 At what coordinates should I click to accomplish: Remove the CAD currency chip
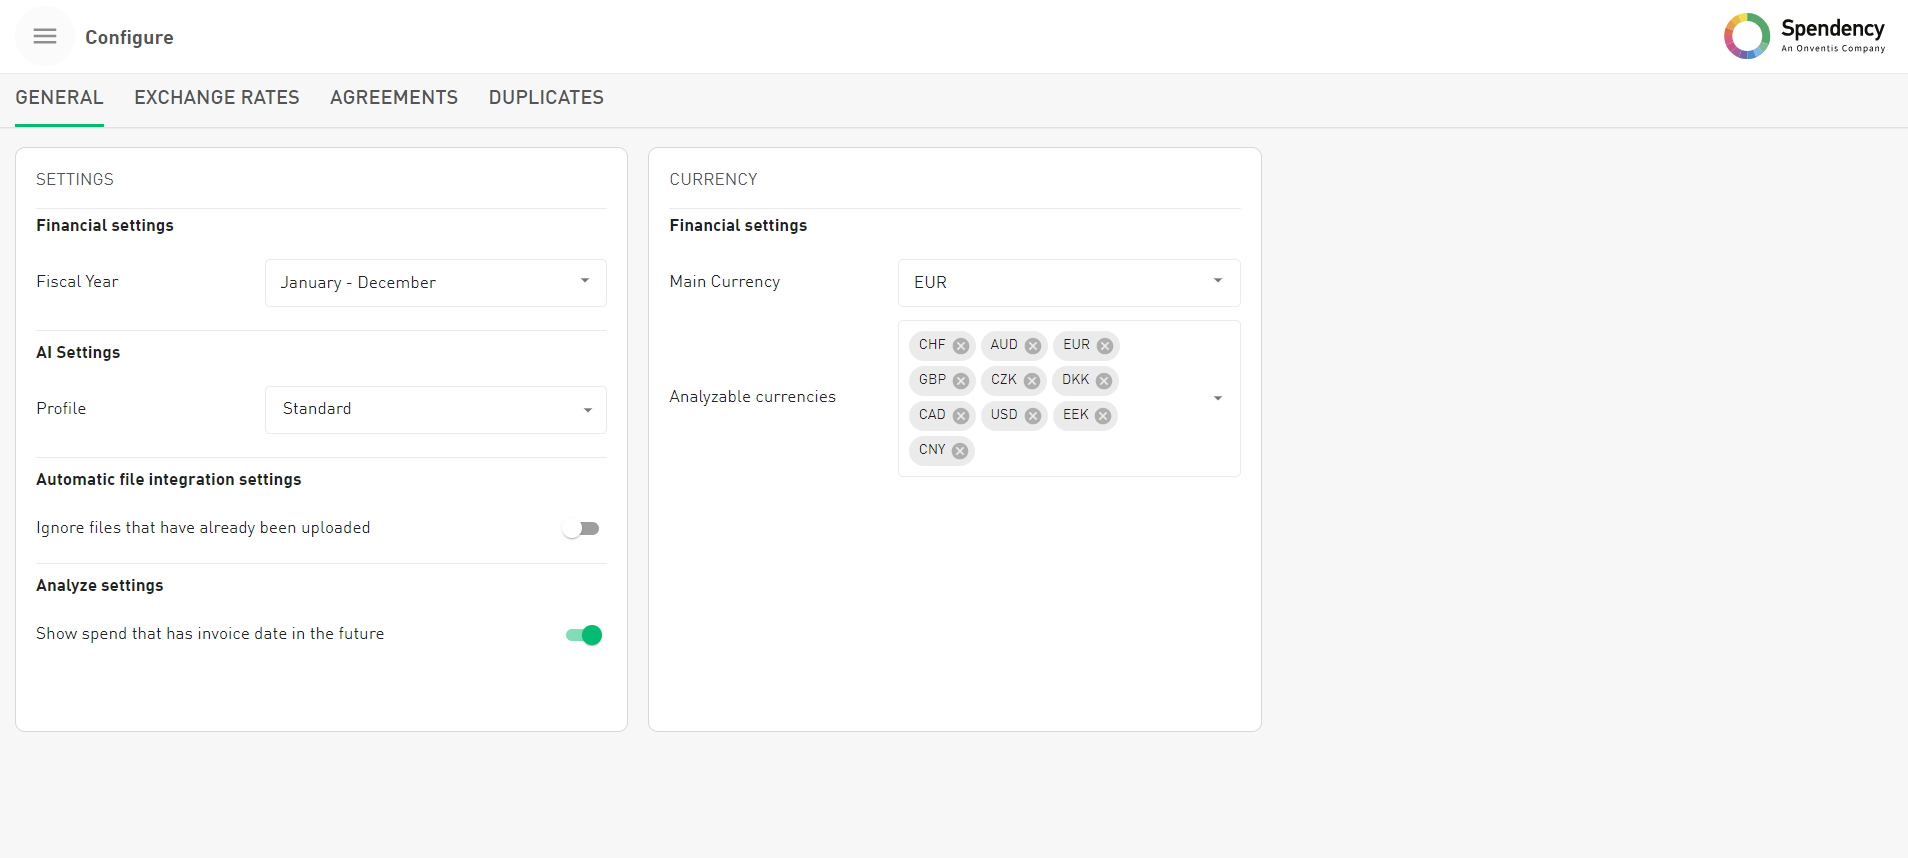click(x=960, y=416)
